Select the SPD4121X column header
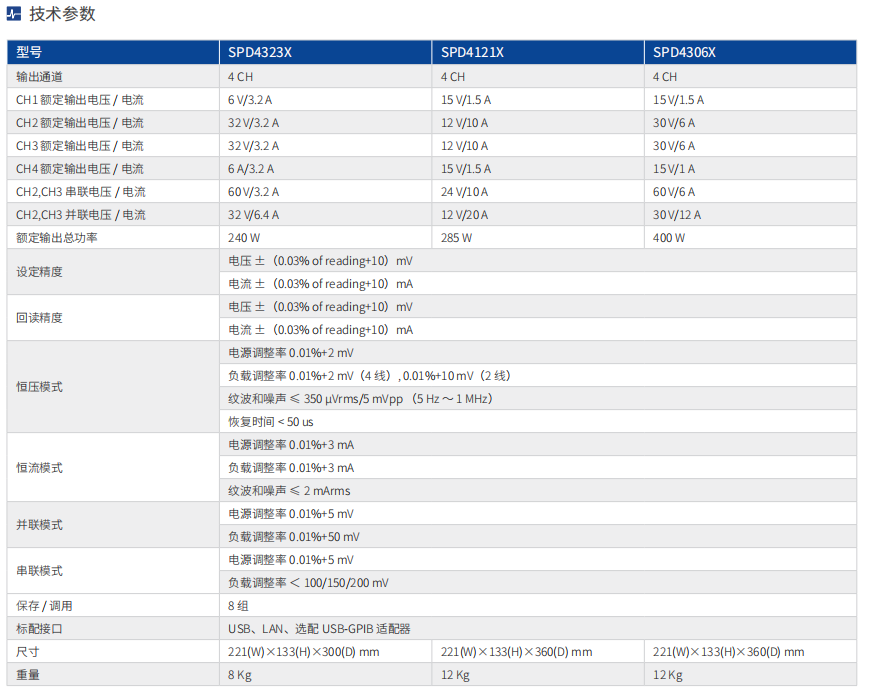Screen dimensions: 876x695 (472, 52)
